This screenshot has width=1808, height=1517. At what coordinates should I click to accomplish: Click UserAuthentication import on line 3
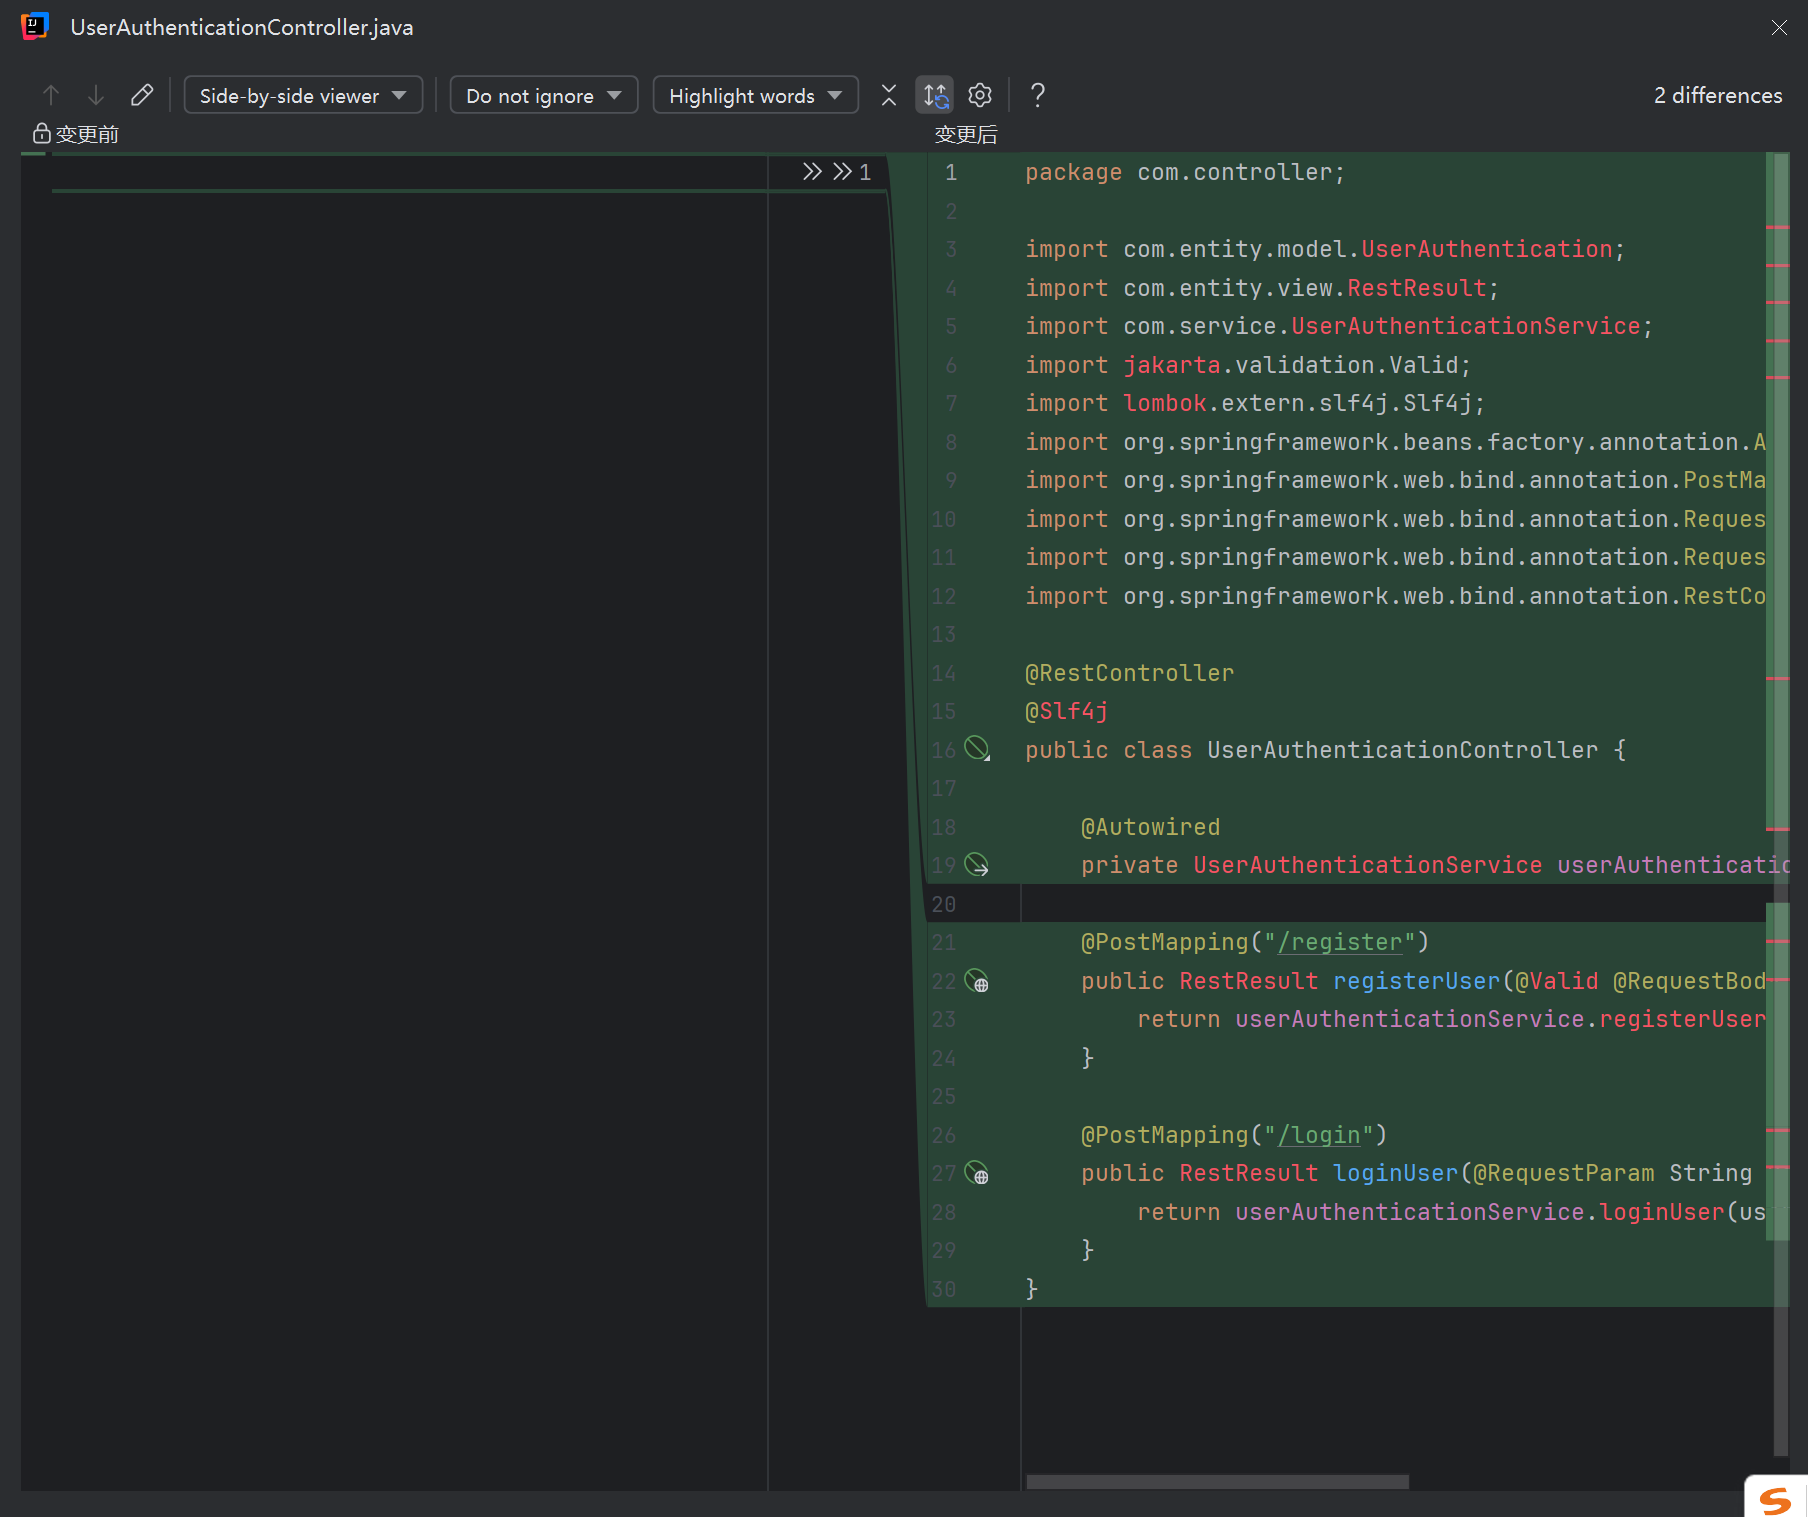pyautogui.click(x=1487, y=249)
